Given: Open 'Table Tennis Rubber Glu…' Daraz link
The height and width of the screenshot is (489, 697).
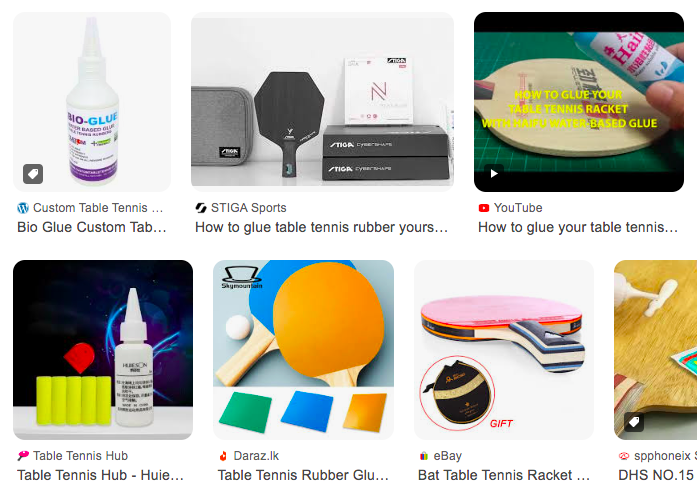Looking at the screenshot, I should pos(303,475).
